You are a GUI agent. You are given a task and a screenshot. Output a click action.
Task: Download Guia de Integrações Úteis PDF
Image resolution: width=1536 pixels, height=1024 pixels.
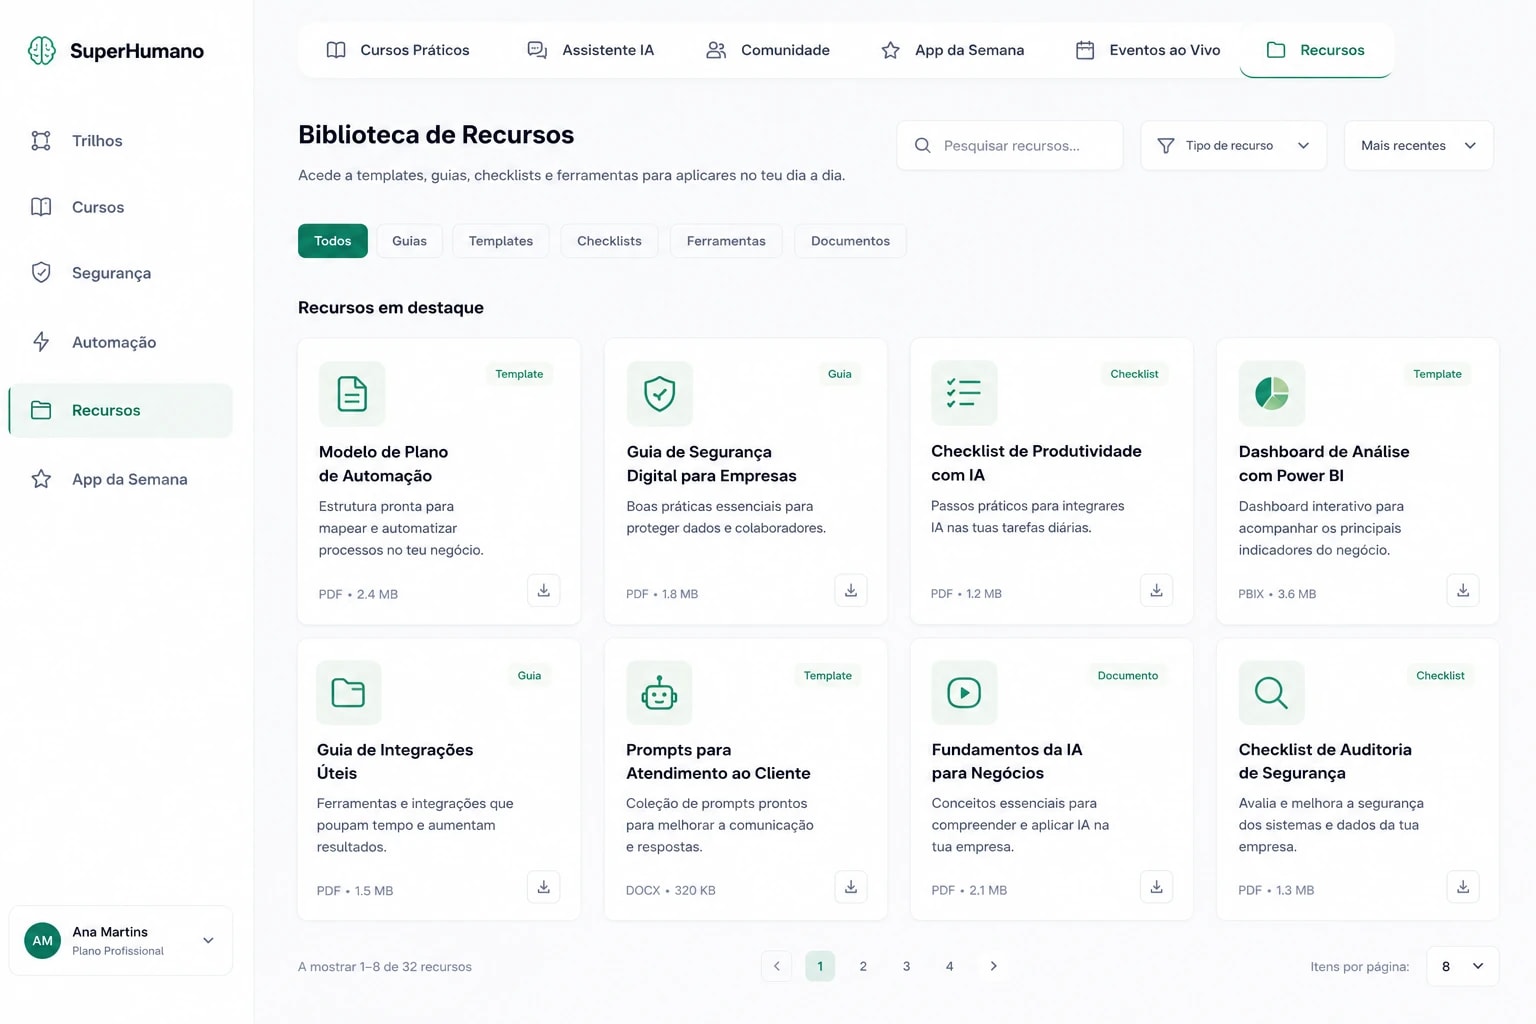pos(543,887)
